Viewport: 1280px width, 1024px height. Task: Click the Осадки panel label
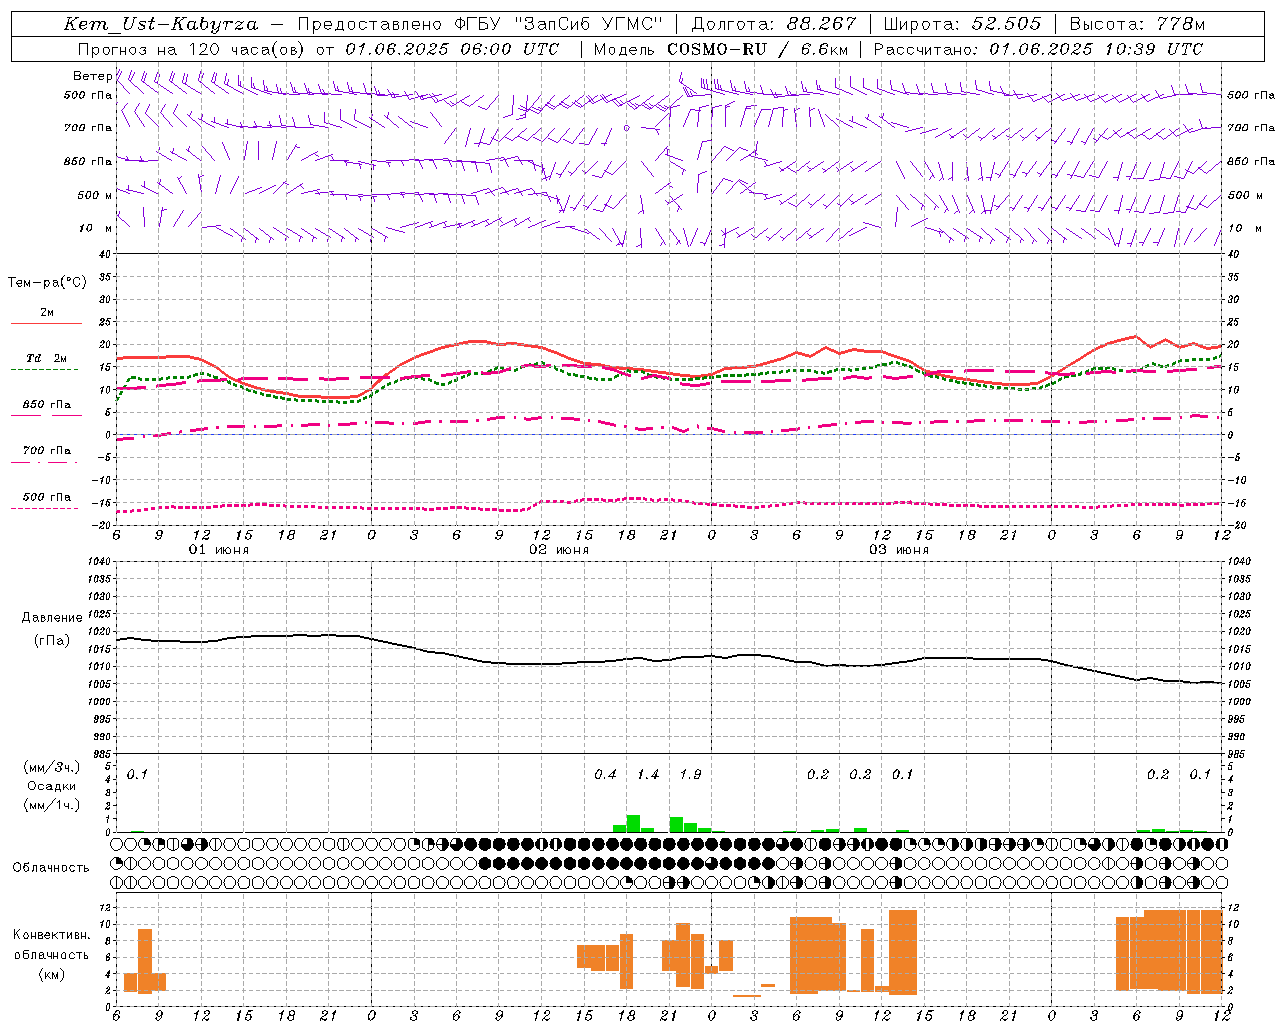click(52, 786)
